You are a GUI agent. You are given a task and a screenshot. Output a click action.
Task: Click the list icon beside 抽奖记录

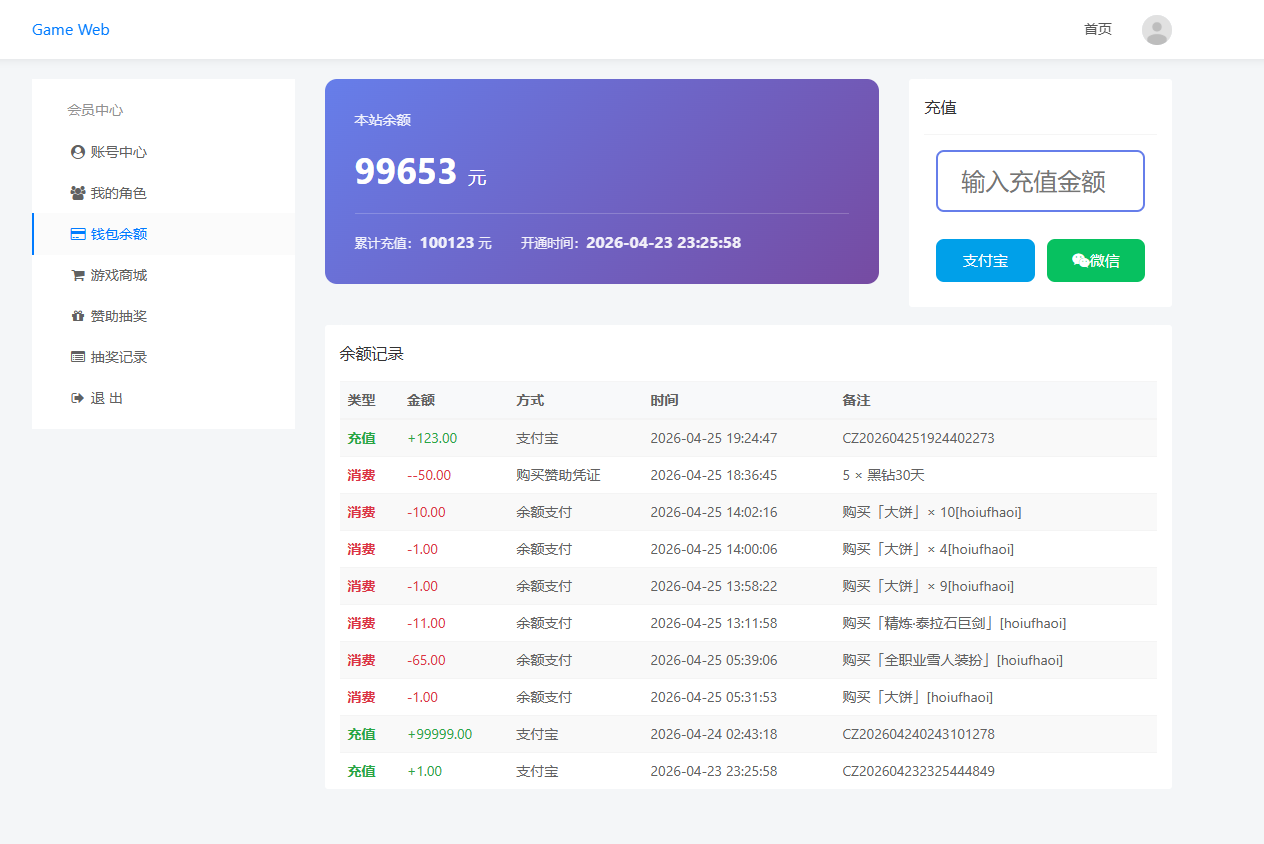click(78, 357)
